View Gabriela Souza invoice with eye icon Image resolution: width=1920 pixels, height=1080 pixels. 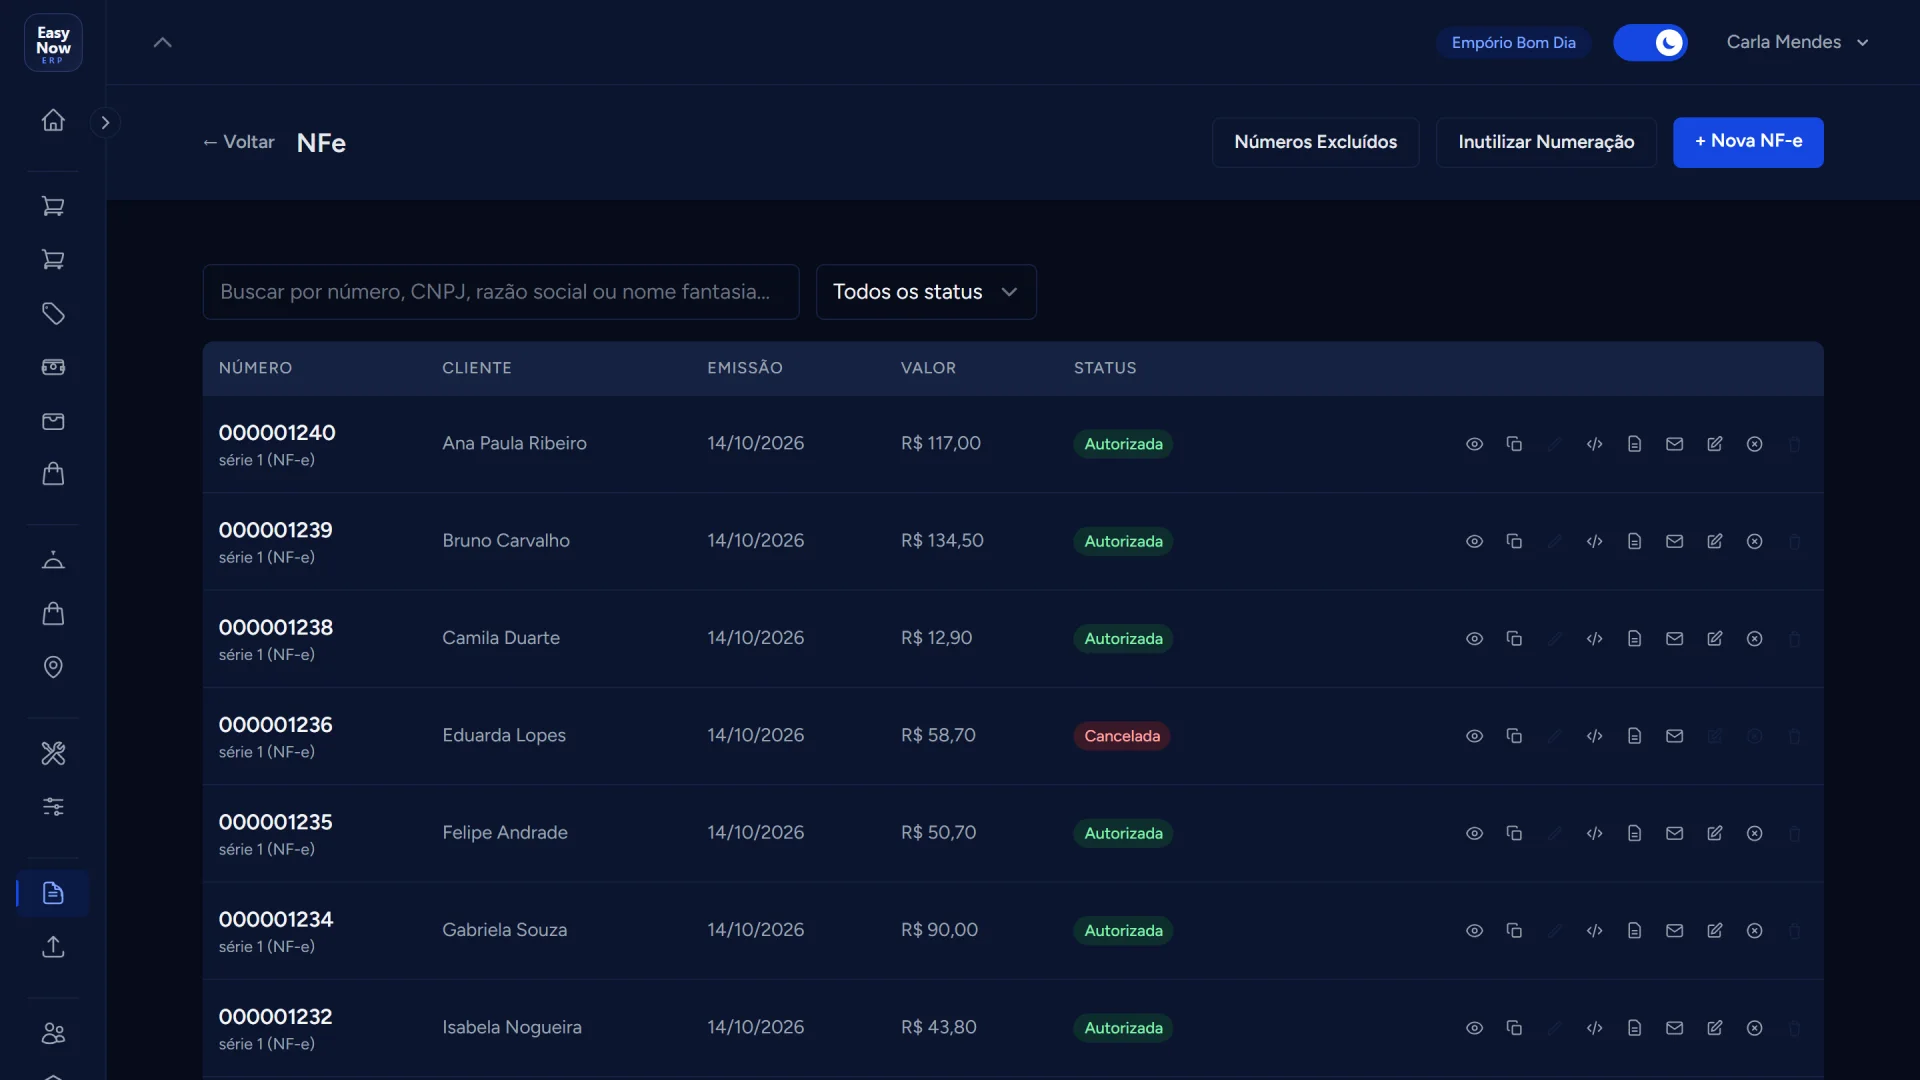(1474, 930)
